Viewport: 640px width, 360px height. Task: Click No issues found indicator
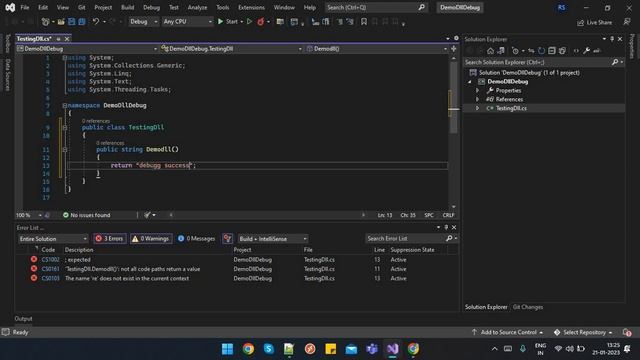(x=86, y=215)
